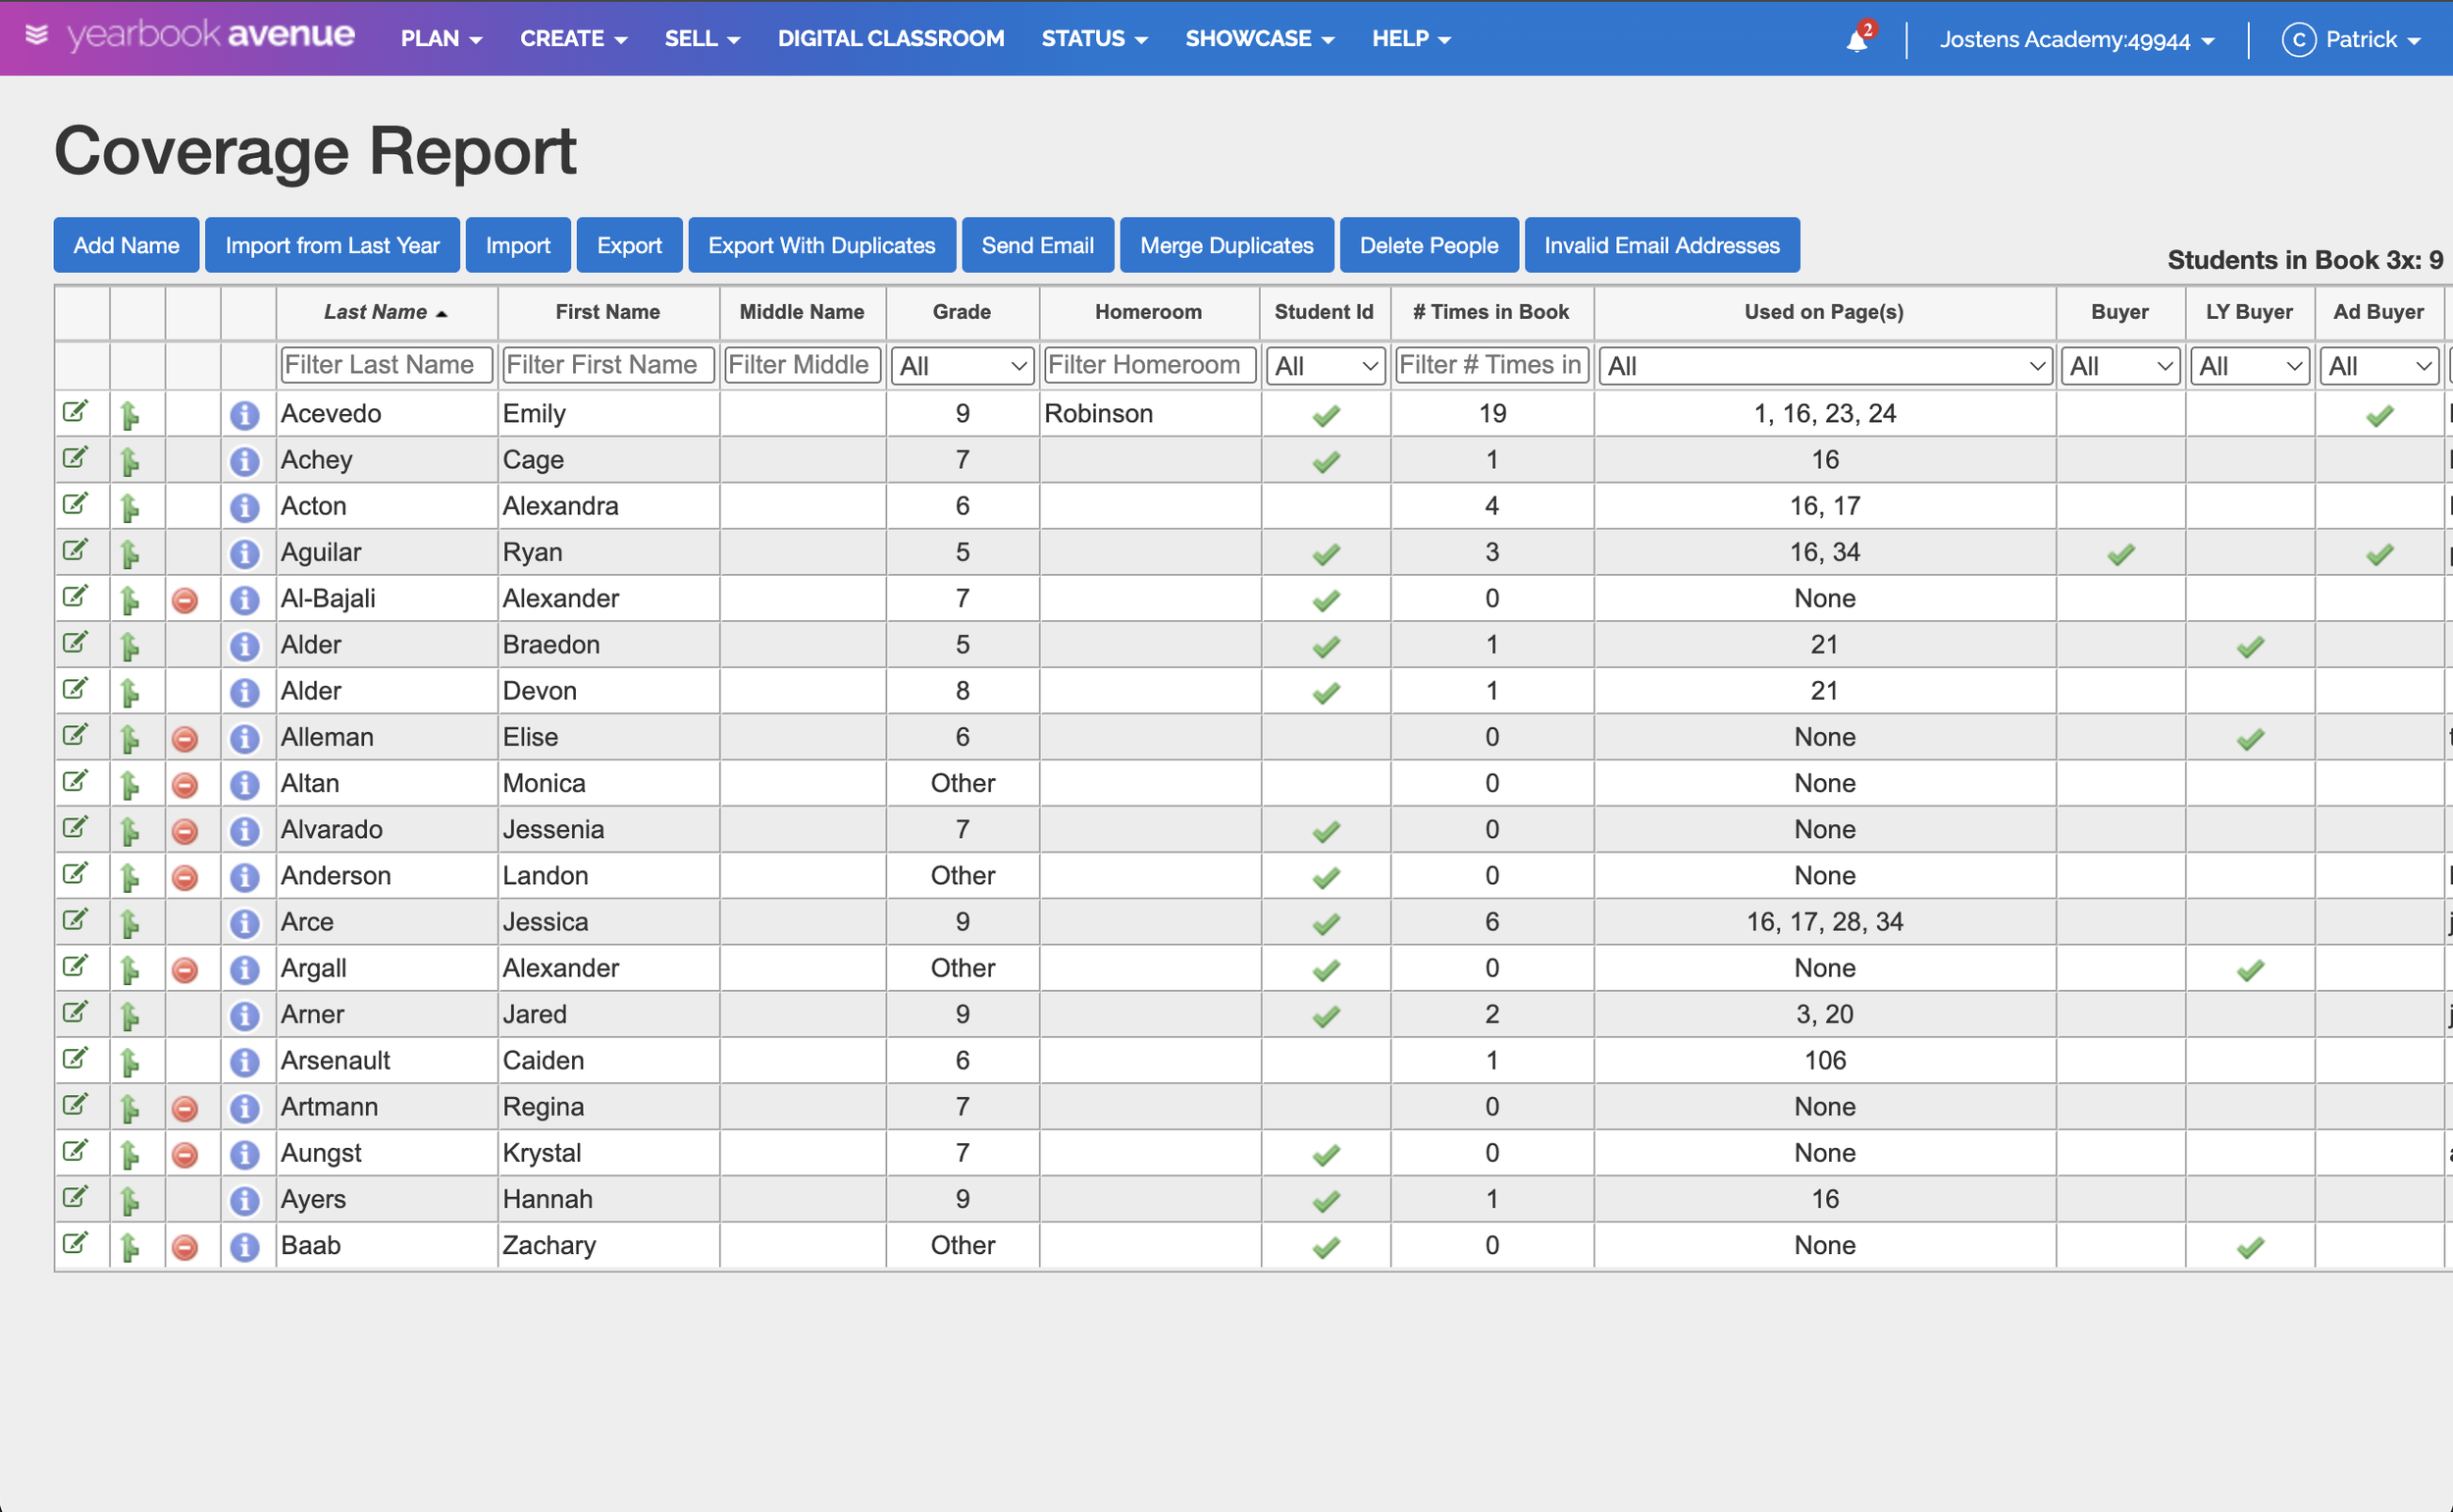Image resolution: width=2453 pixels, height=1512 pixels.
Task: Click edit icon for Alvarado row
Action: point(75,828)
